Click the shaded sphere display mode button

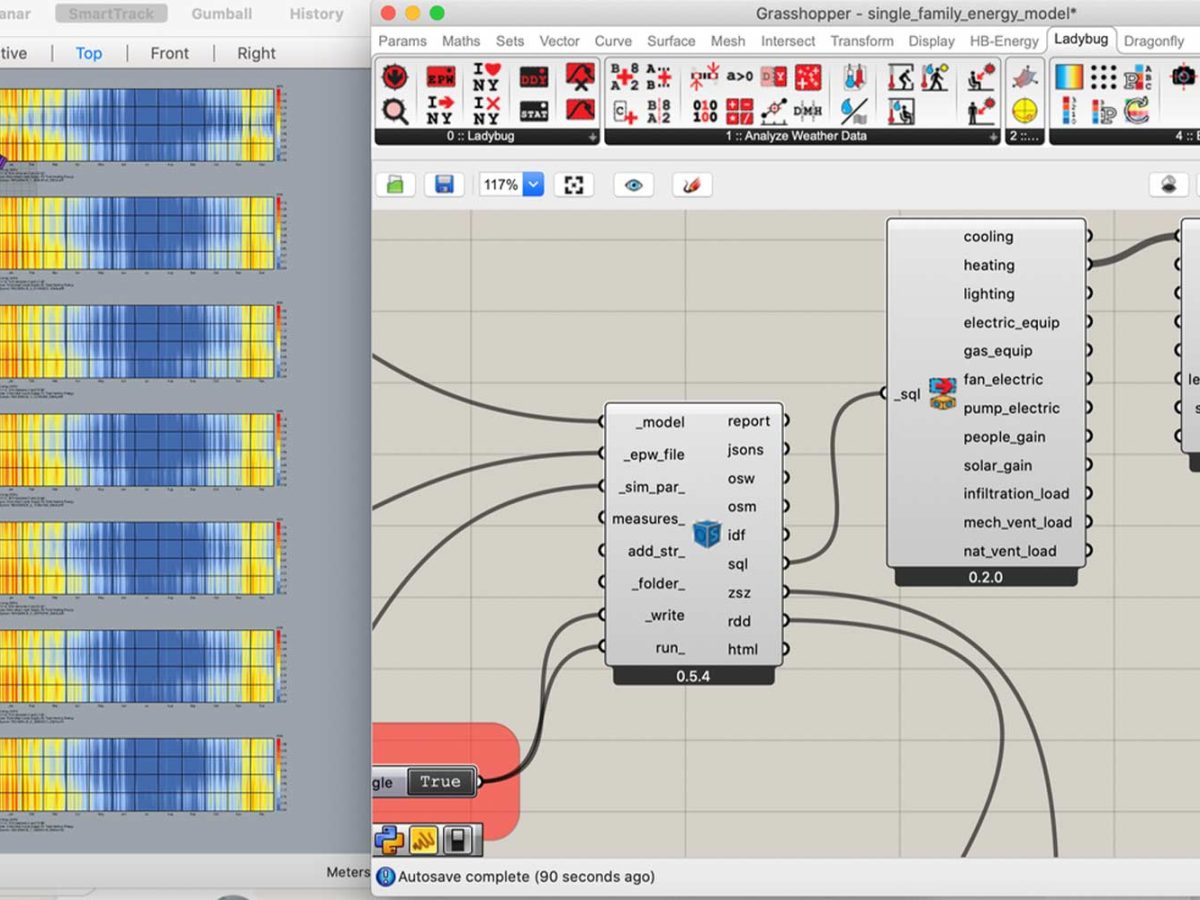pyautogui.click(x=1168, y=185)
